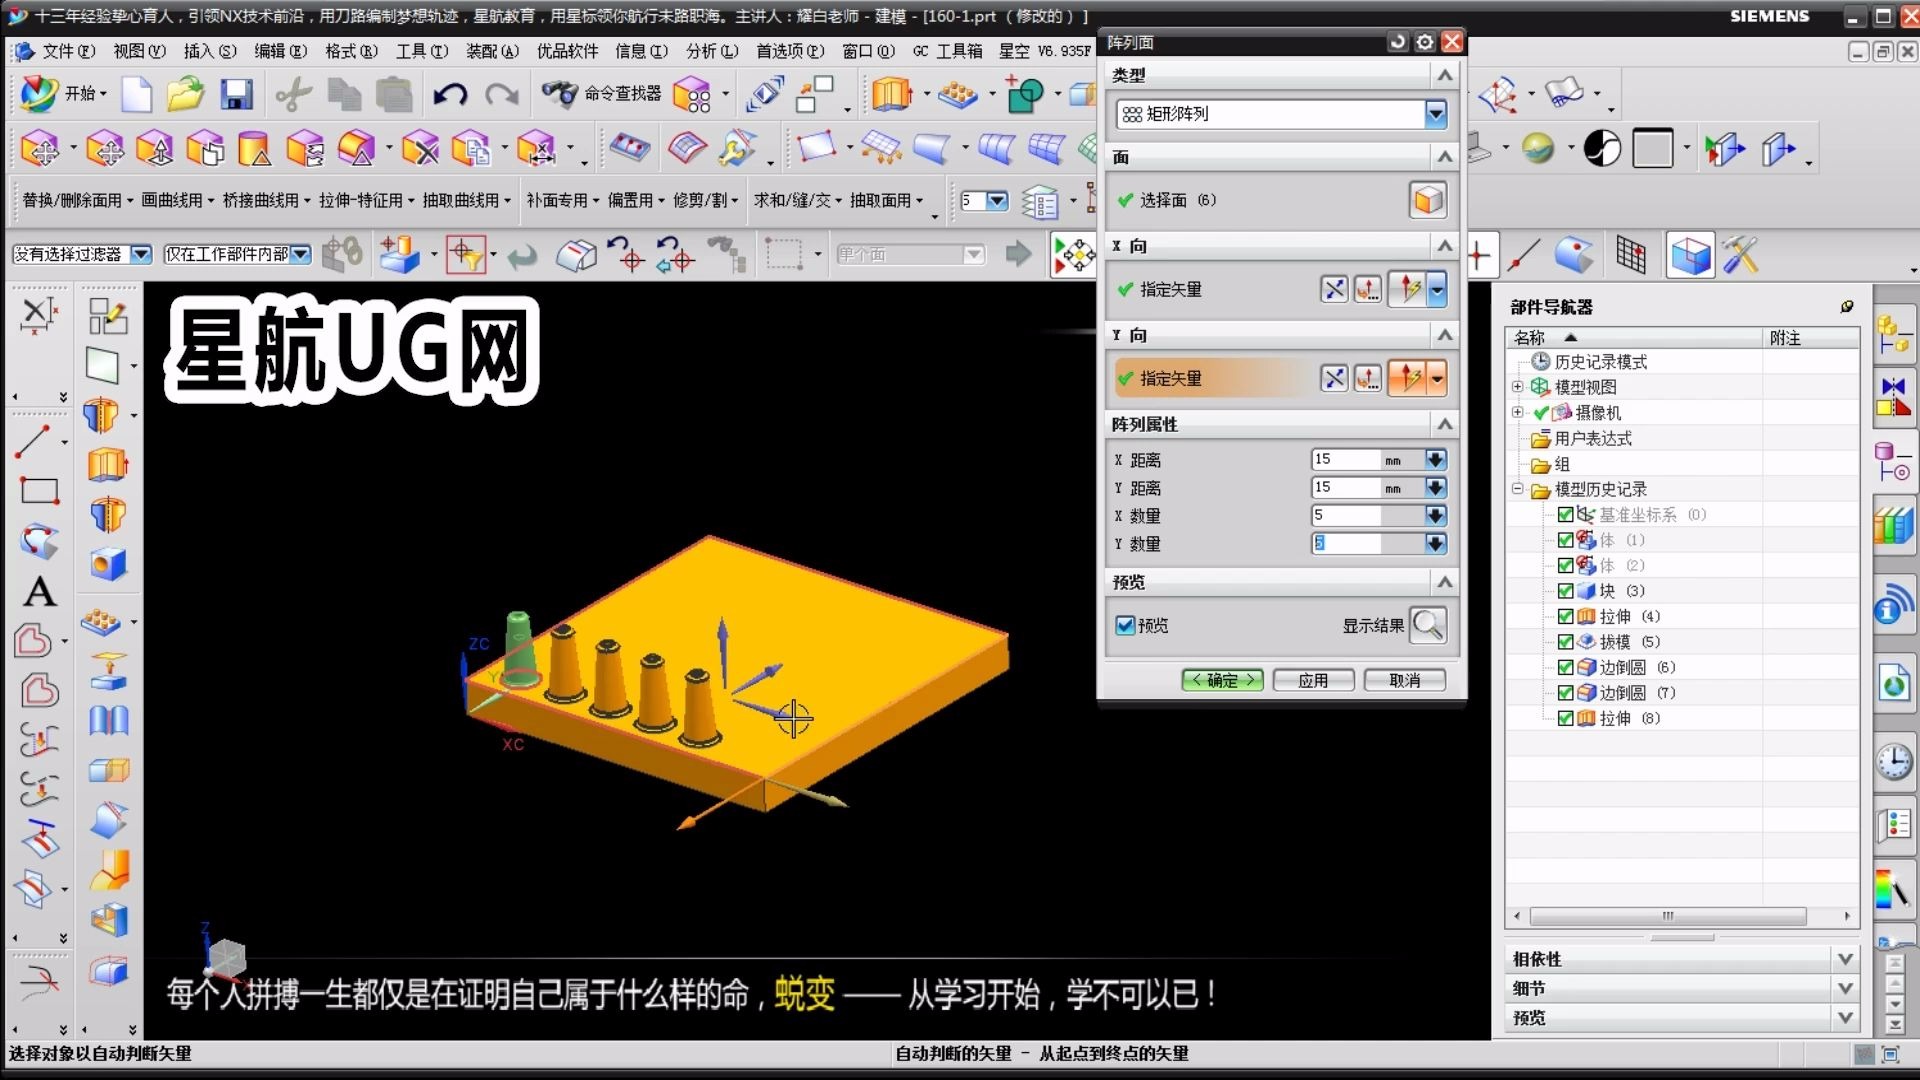Click the 确定 button to confirm the pattern
Viewport: 1920px width, 1080px height.
(1221, 679)
